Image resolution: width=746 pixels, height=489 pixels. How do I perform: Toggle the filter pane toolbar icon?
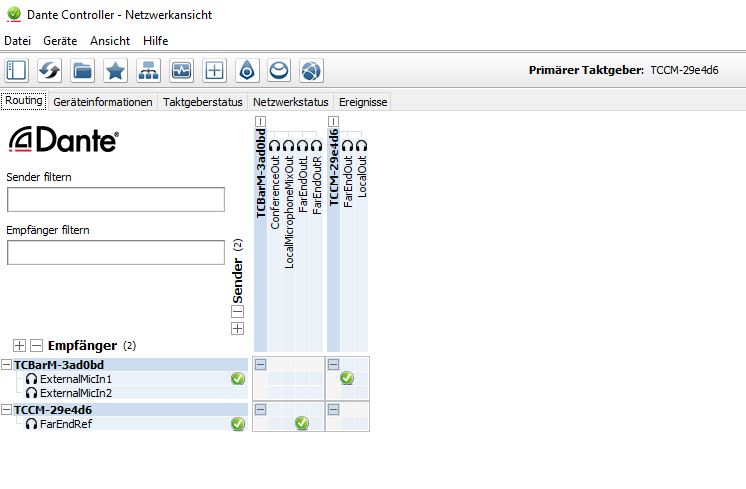point(17,71)
